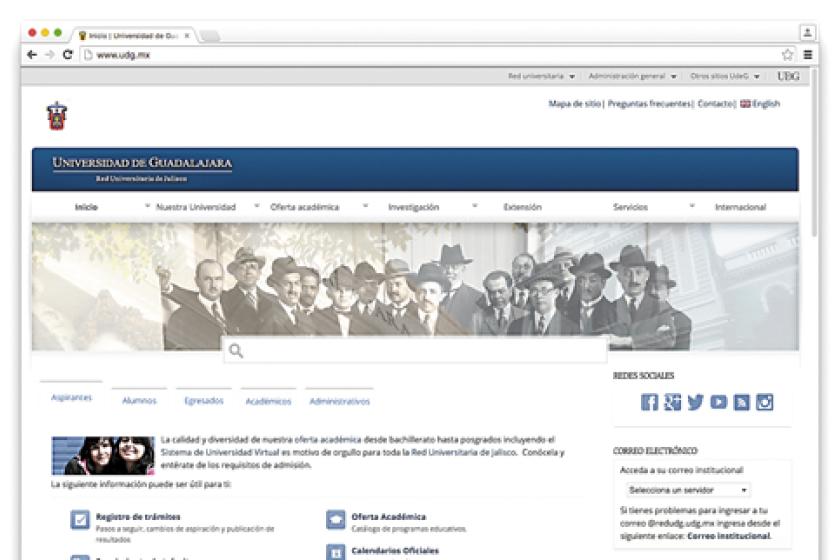Screen dimensions: 840x560
Task: Click the Universidad de Guadalajara banner title
Action: (142, 162)
